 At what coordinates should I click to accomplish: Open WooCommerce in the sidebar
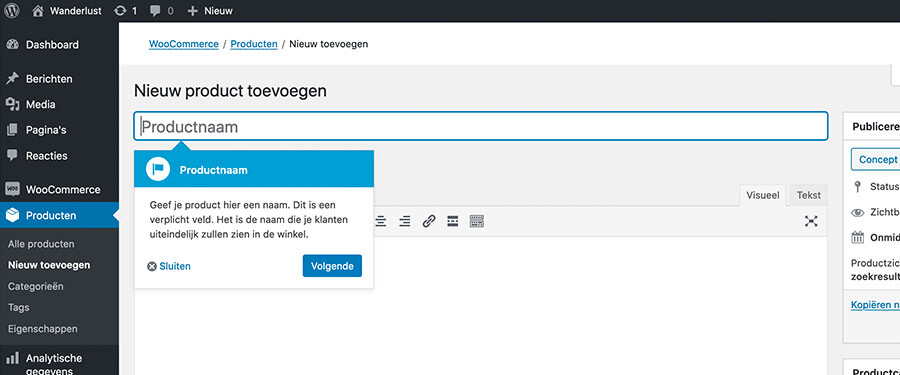pyautogui.click(x=59, y=190)
